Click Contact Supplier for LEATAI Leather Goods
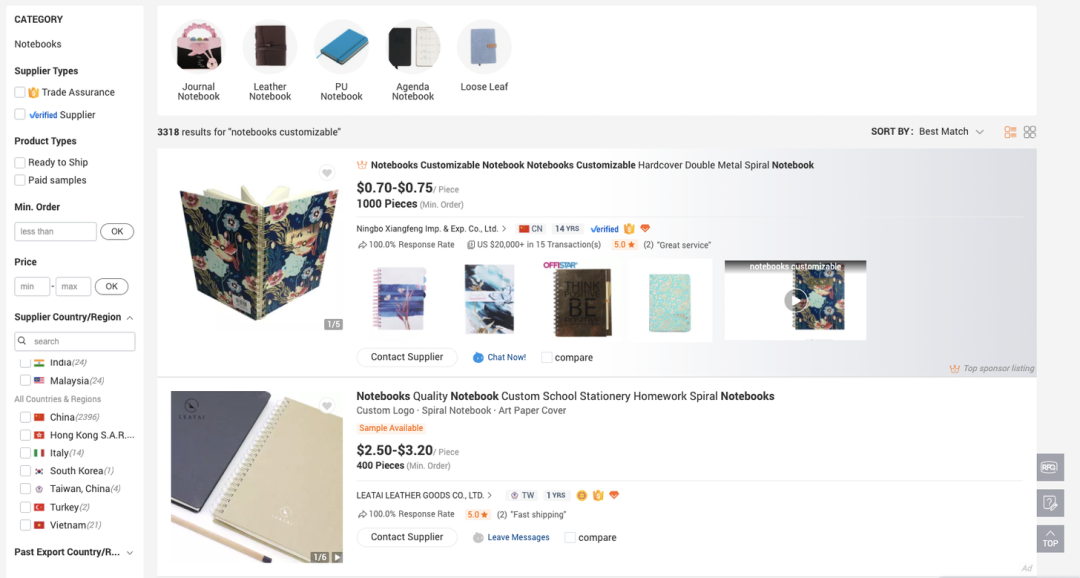Viewport: 1080px width, 578px height. 406,537
